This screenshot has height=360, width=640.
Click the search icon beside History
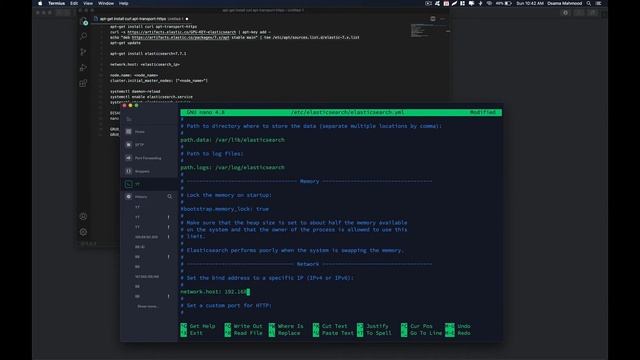click(169, 197)
